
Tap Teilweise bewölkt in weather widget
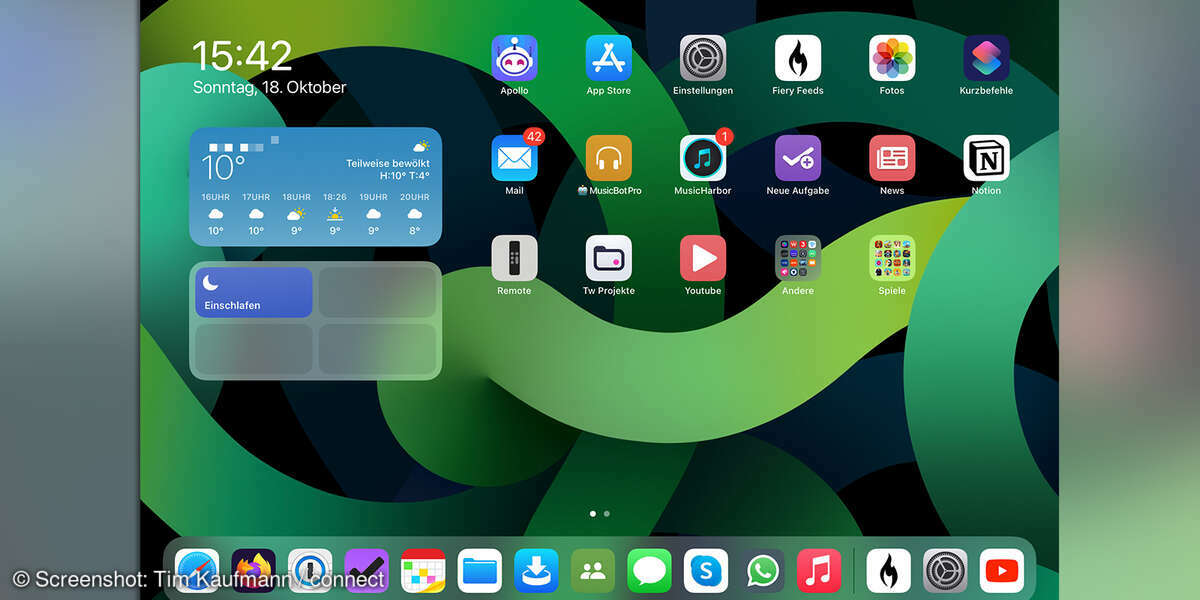388,163
